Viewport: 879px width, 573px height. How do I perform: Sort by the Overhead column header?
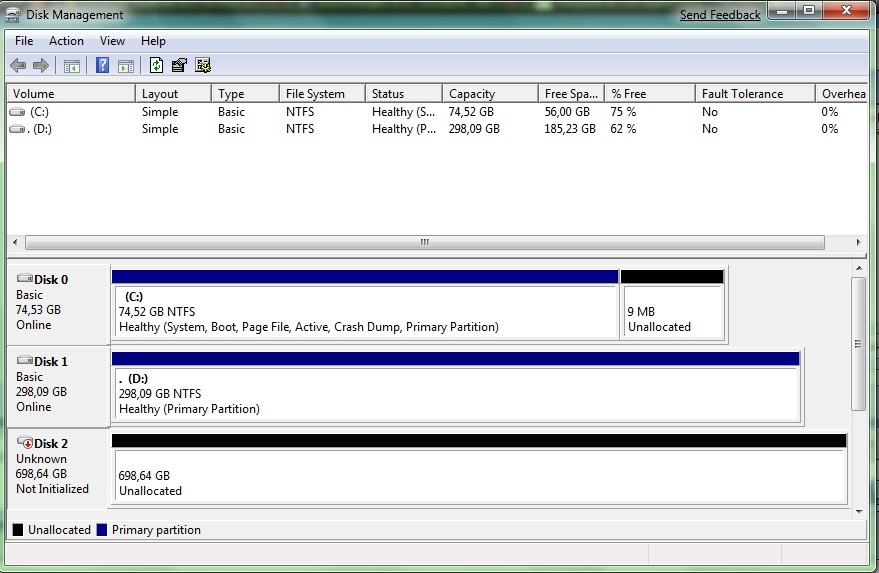coord(842,94)
